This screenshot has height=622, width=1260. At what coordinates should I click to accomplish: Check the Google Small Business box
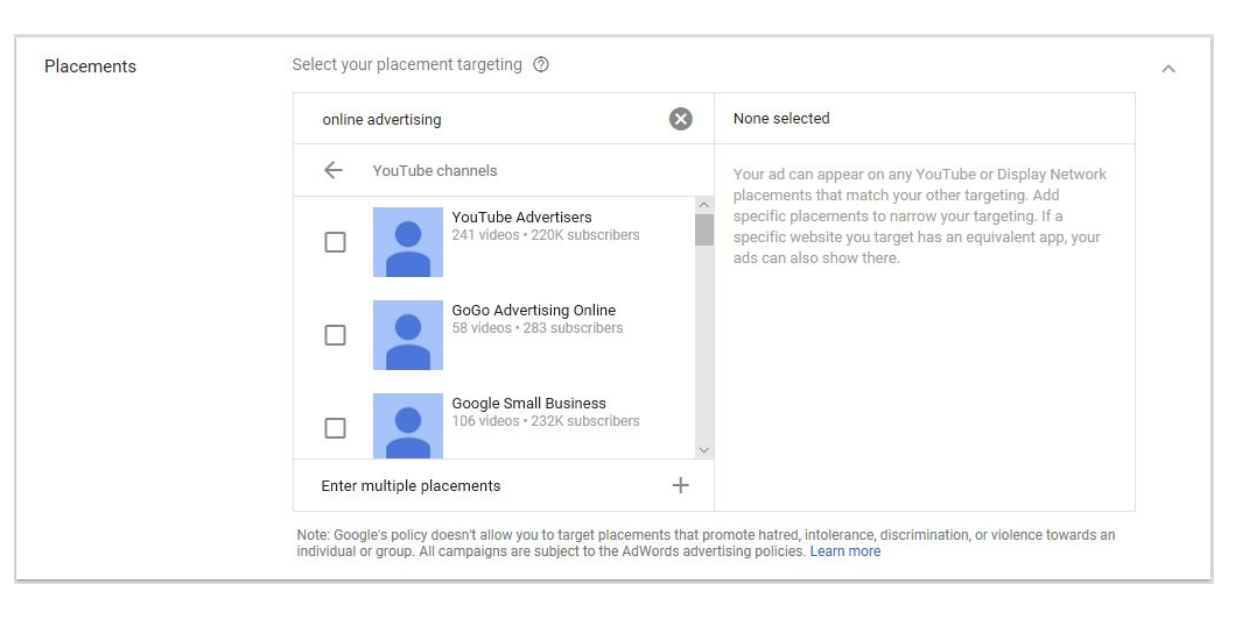[336, 428]
